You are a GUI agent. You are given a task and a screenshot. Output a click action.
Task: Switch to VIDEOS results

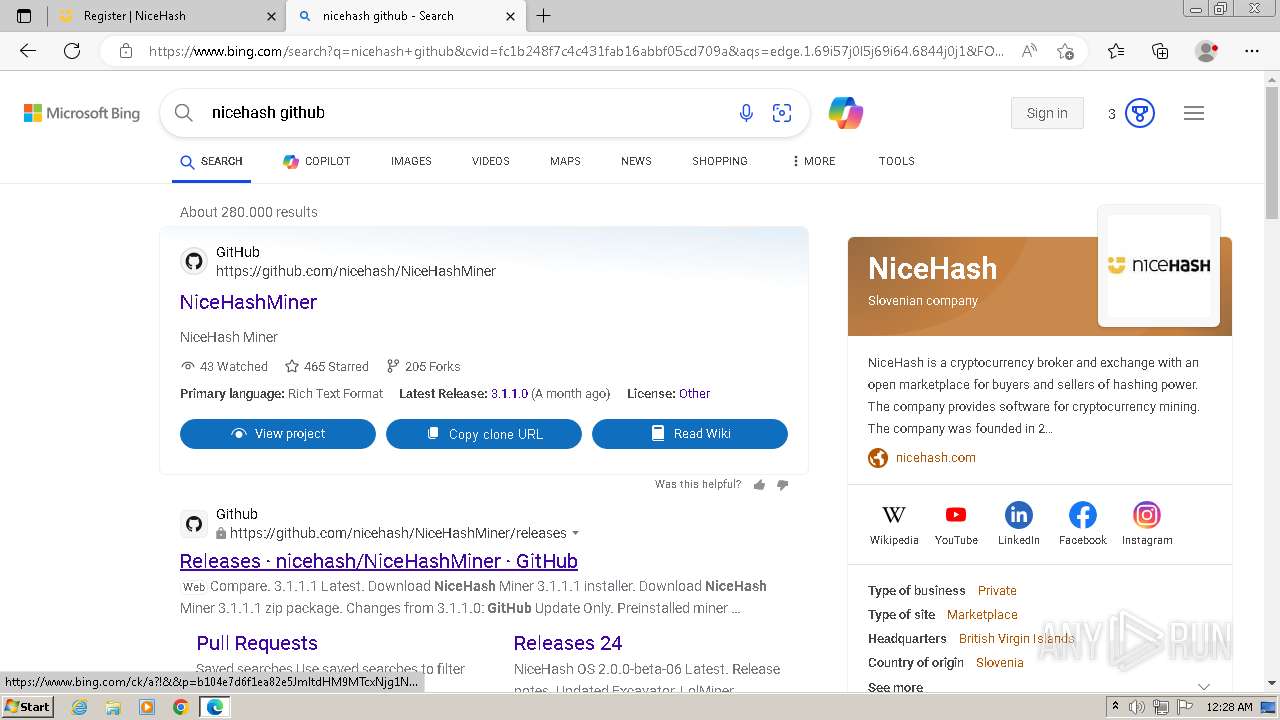(x=491, y=161)
